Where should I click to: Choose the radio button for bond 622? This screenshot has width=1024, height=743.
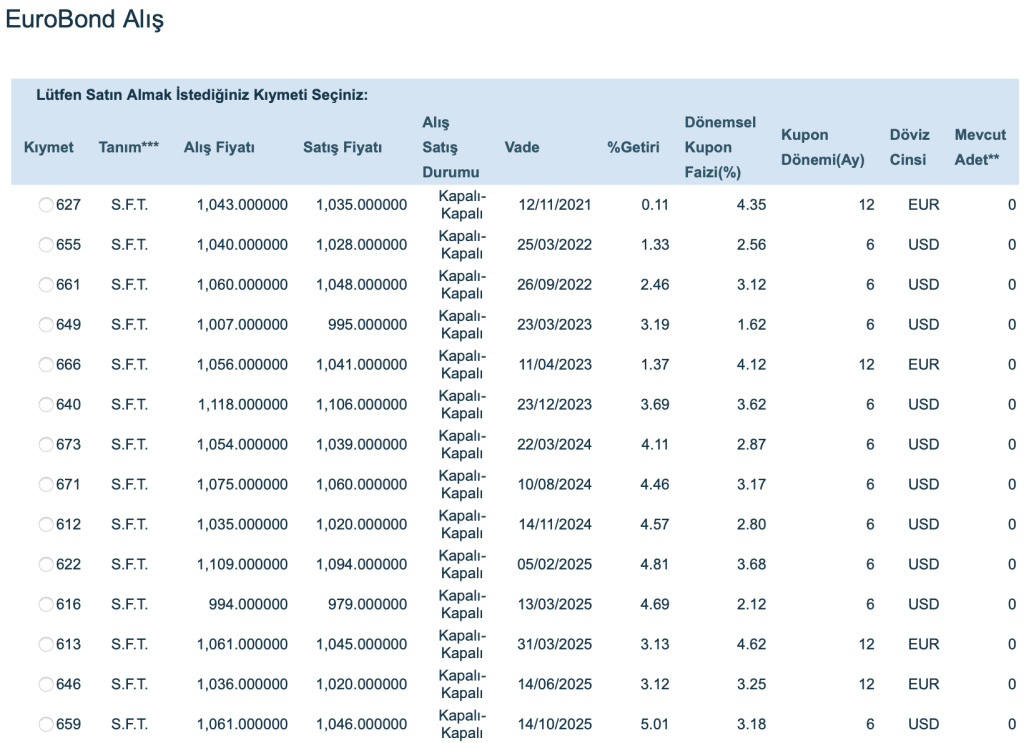[46, 565]
